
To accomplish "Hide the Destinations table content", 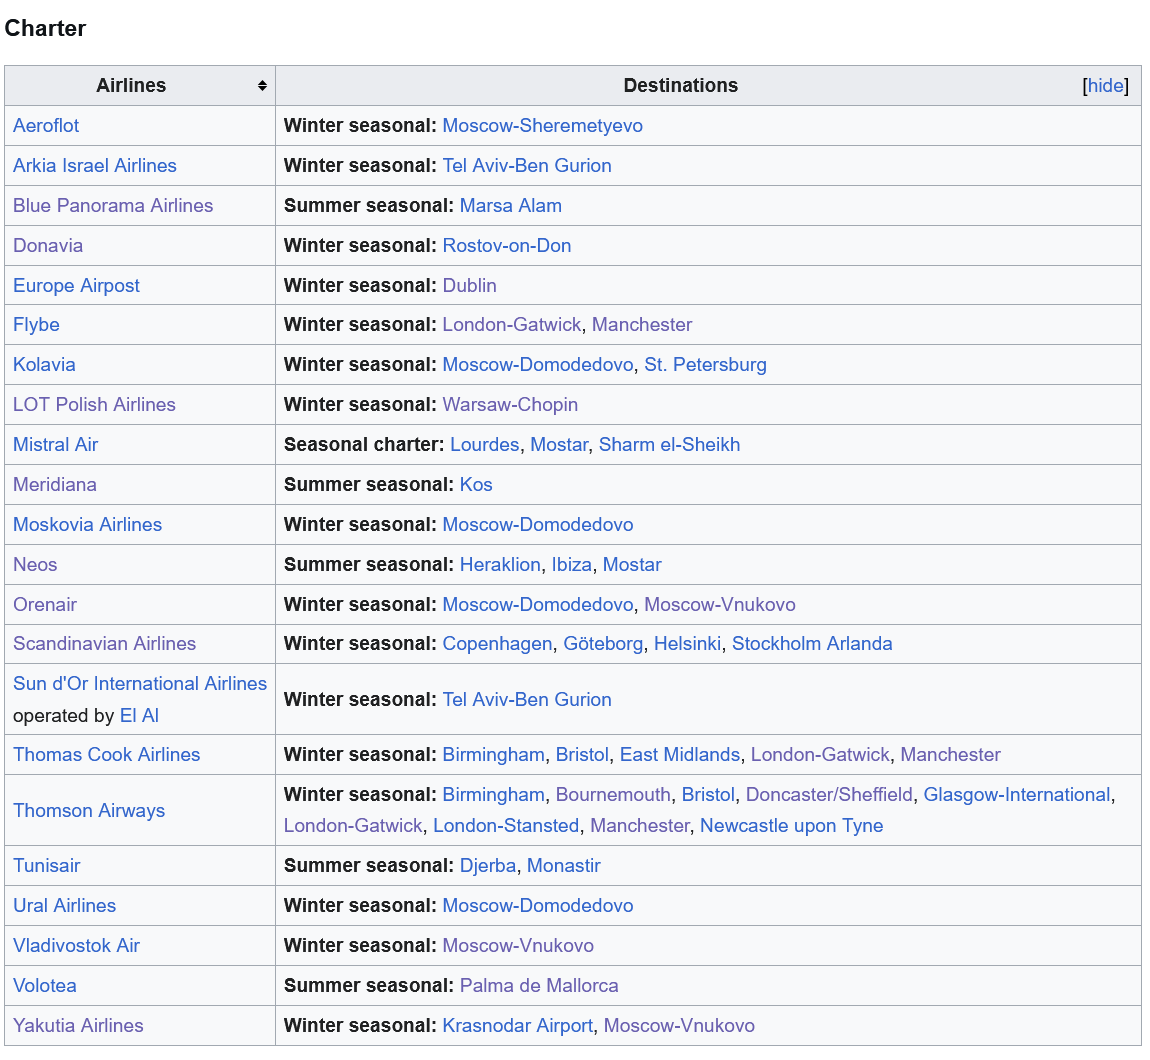I will point(1105,86).
